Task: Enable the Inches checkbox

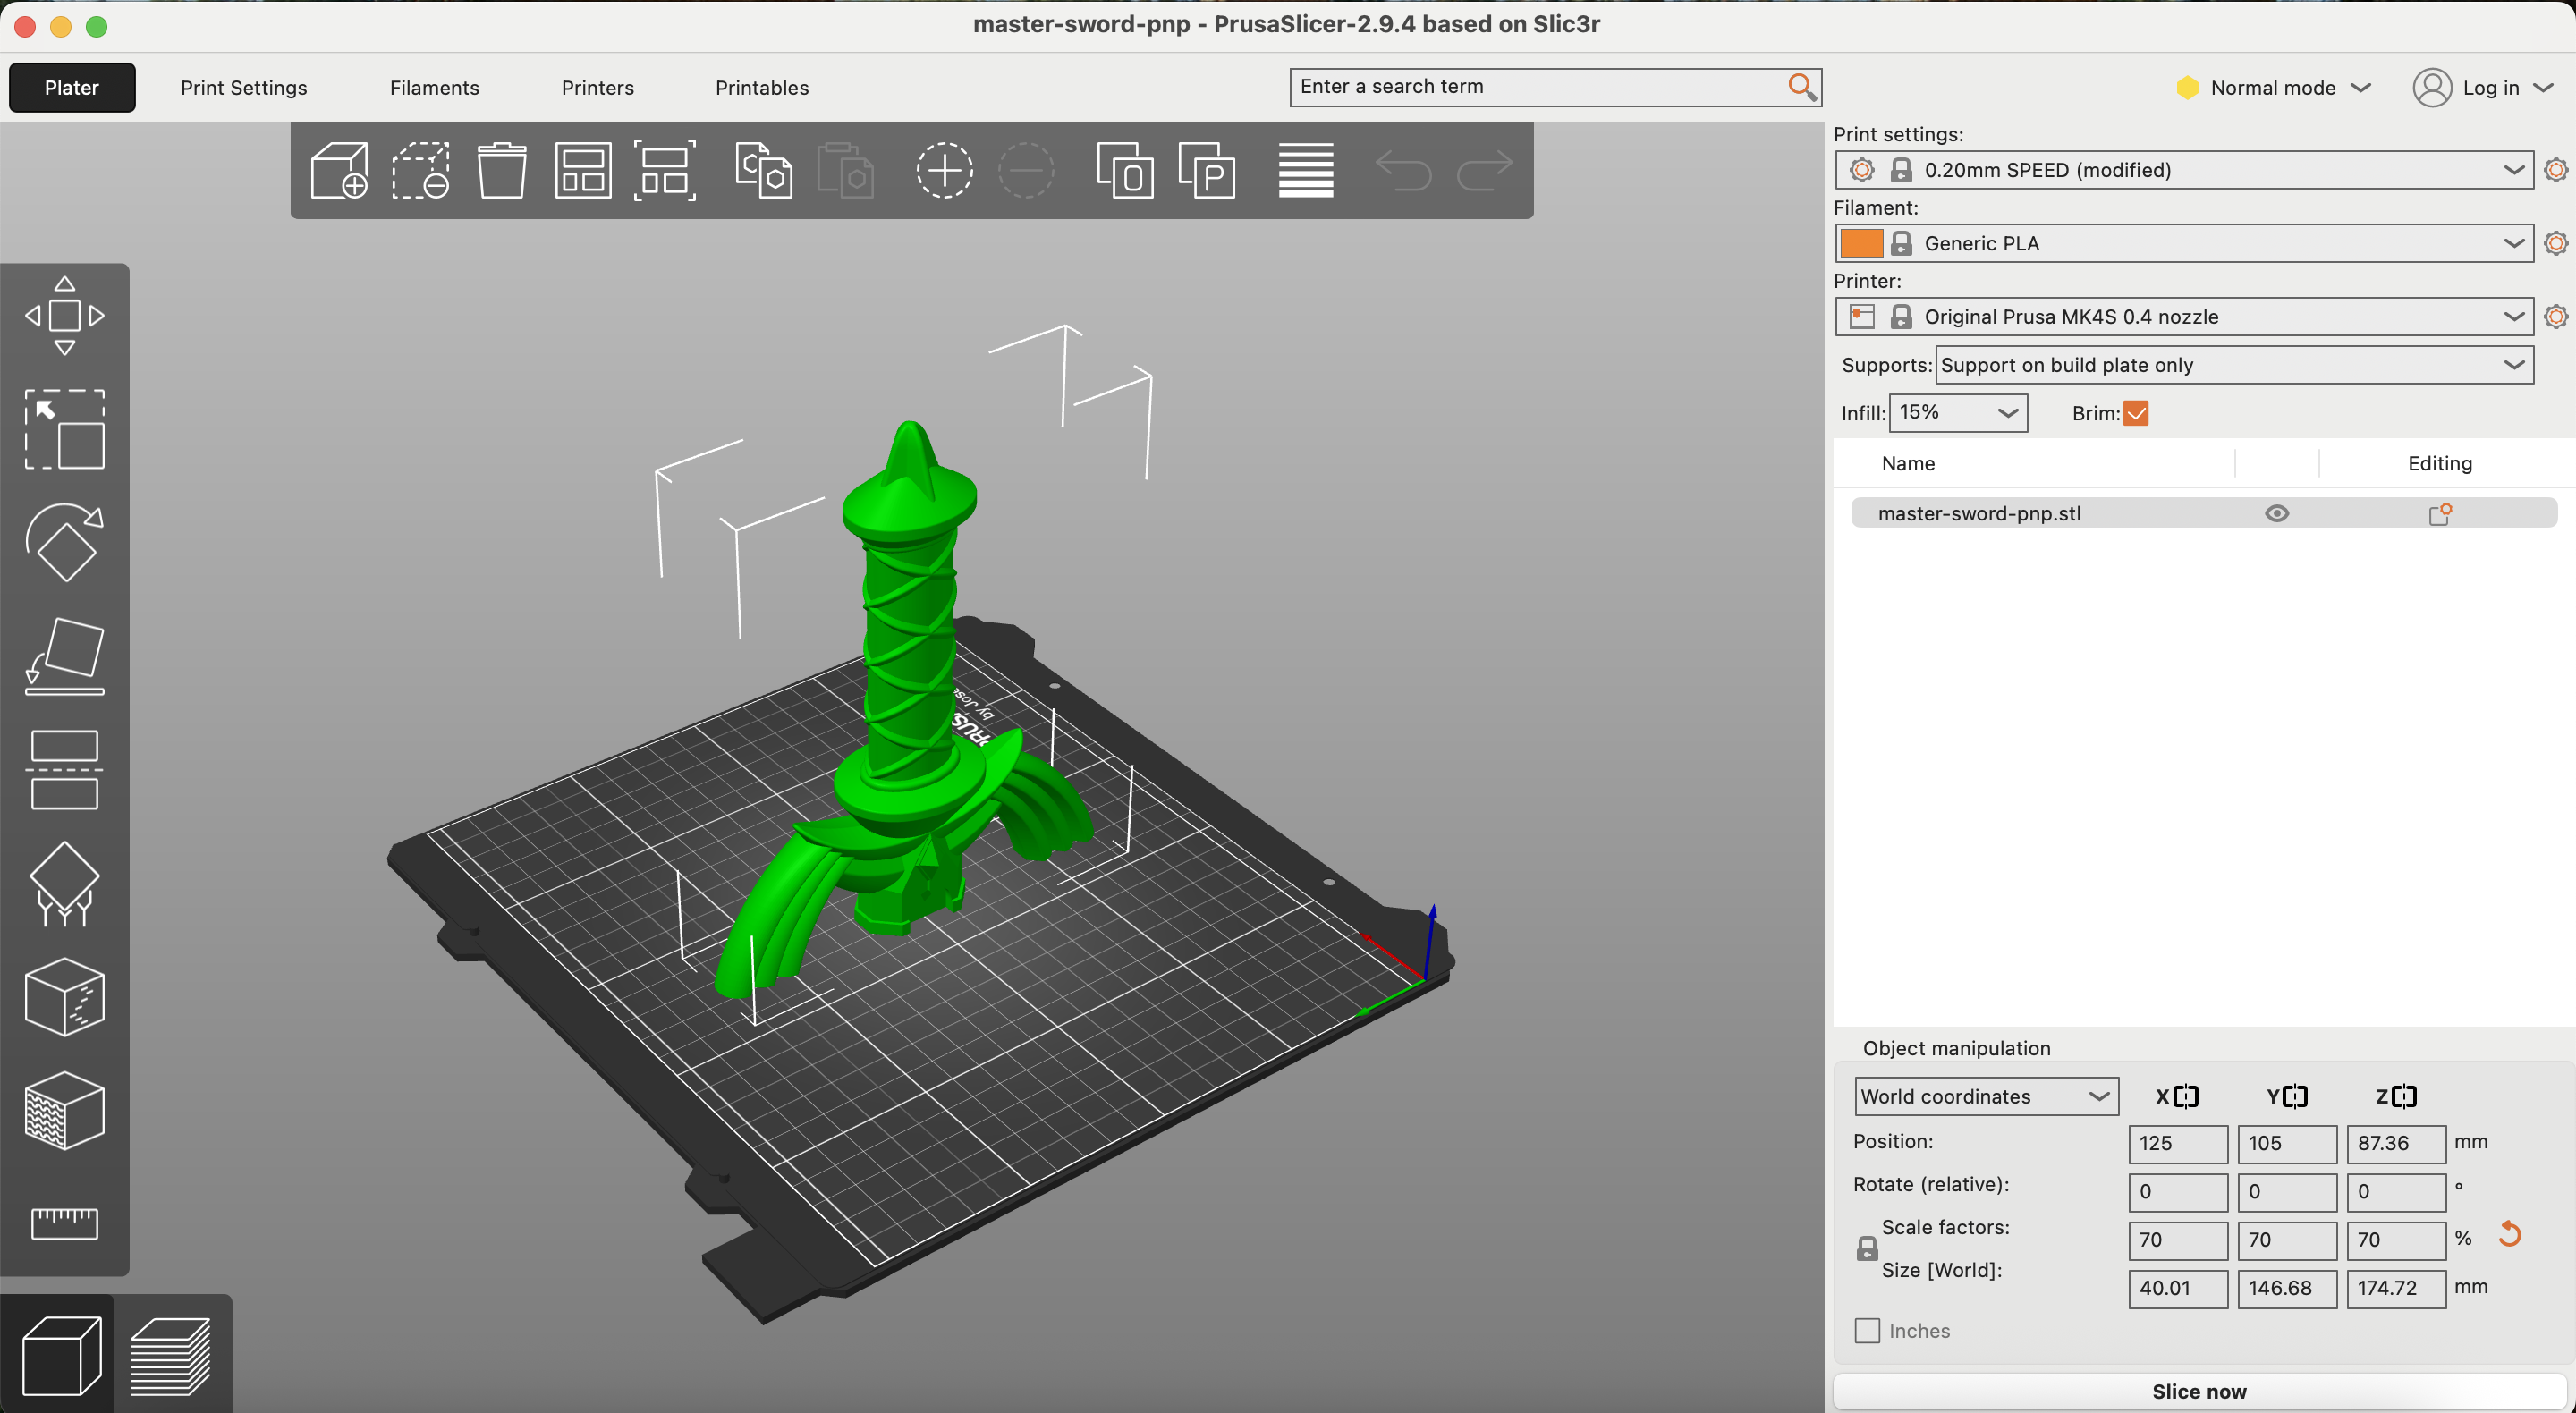Action: coord(1866,1330)
